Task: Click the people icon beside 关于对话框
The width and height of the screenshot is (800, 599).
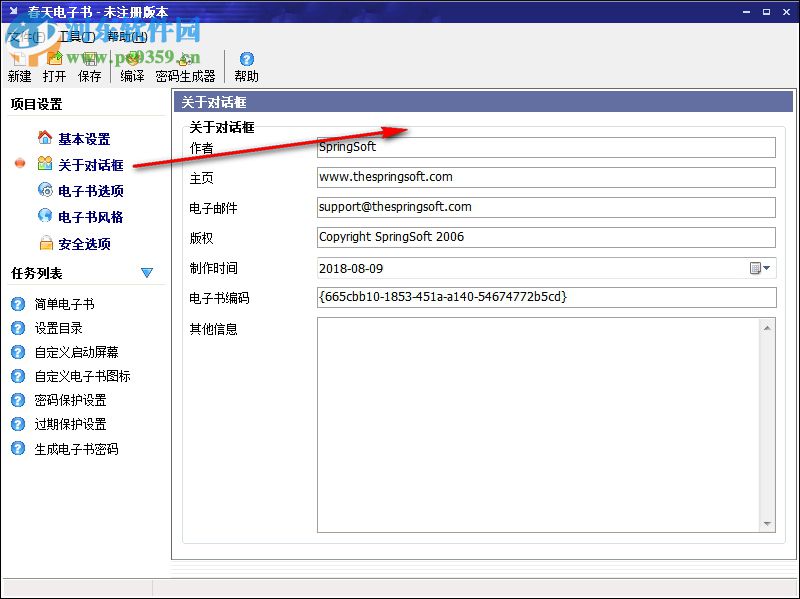Action: (45, 163)
